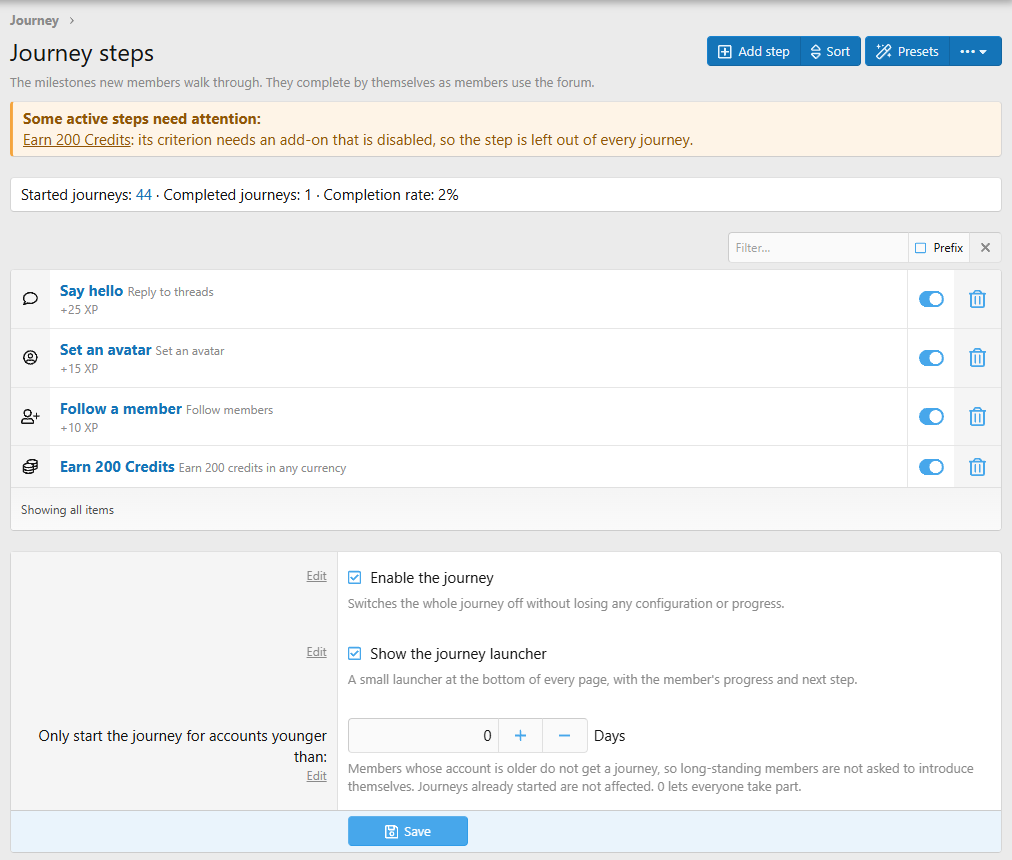
Task: Clear the filter with the X icon
Action: [x=986, y=248]
